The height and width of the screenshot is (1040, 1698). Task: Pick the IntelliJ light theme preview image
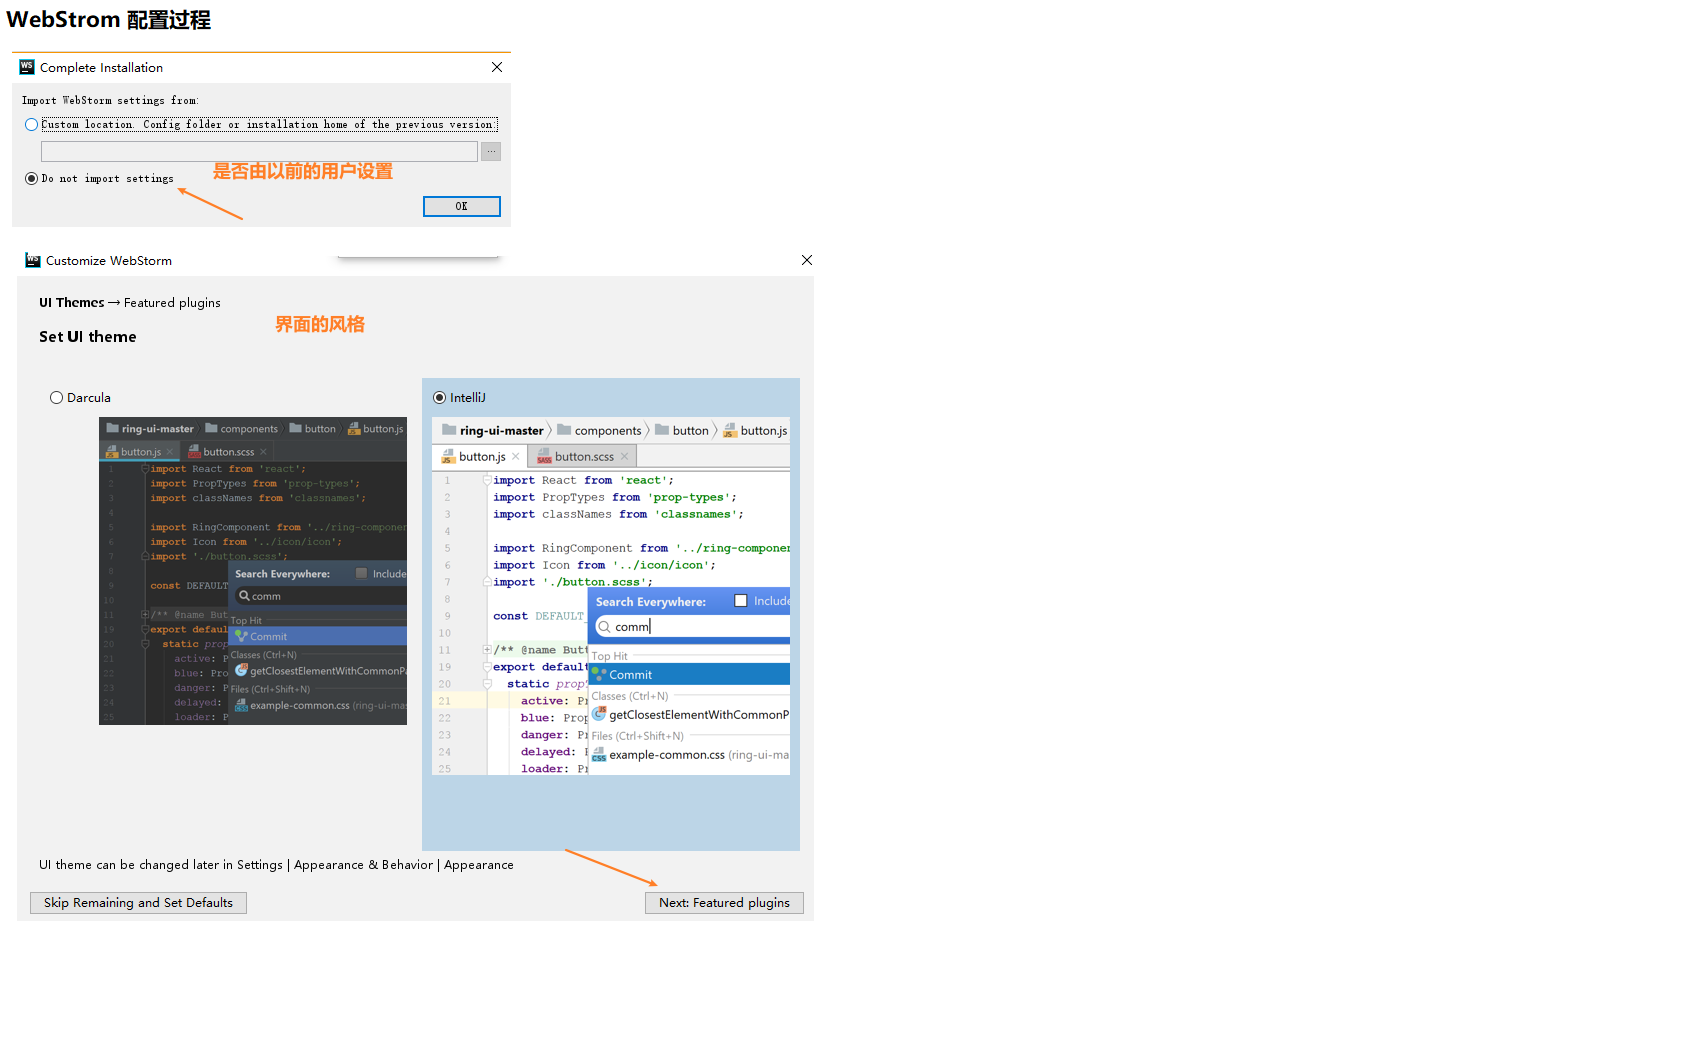coord(611,596)
